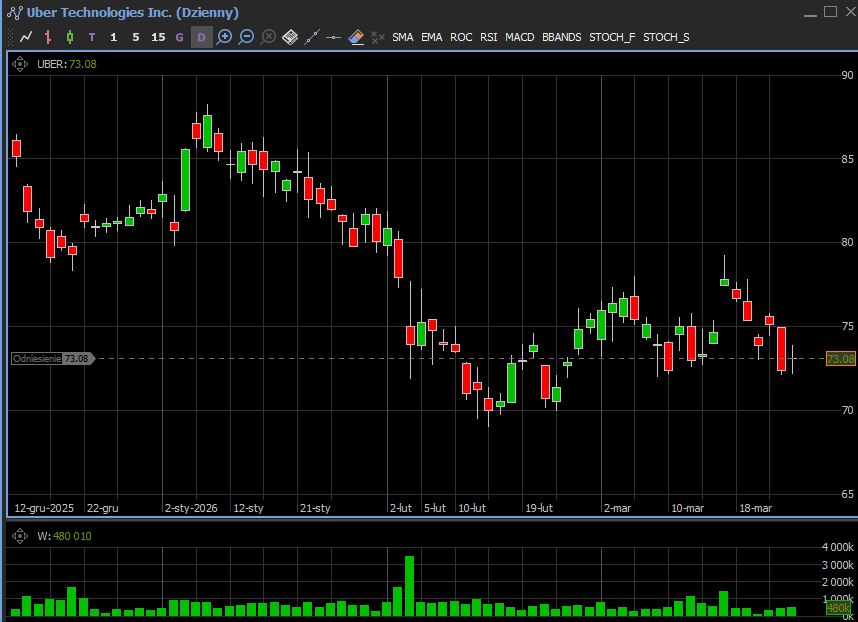Toggle the 15-minute interval button

coord(158,37)
